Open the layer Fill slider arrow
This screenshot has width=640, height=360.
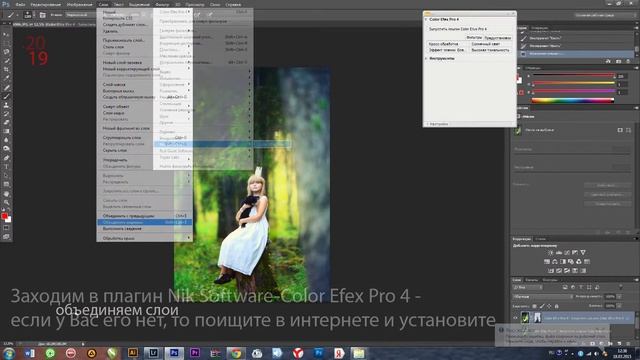(619, 306)
